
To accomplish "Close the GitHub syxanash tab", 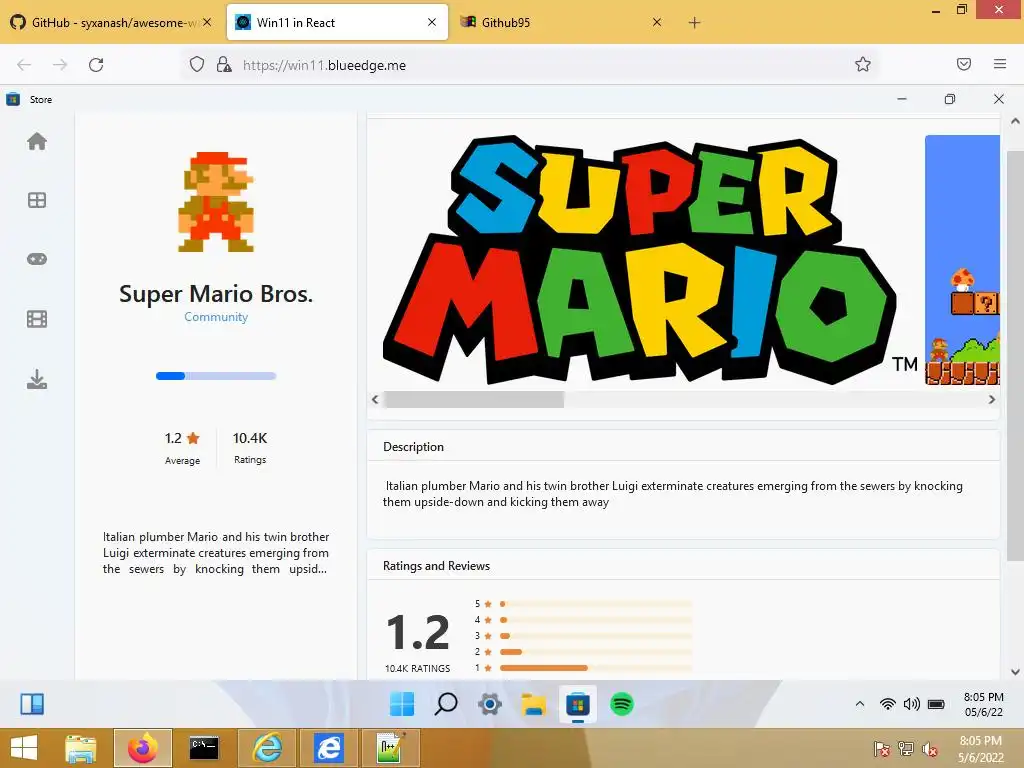I will pos(207,22).
